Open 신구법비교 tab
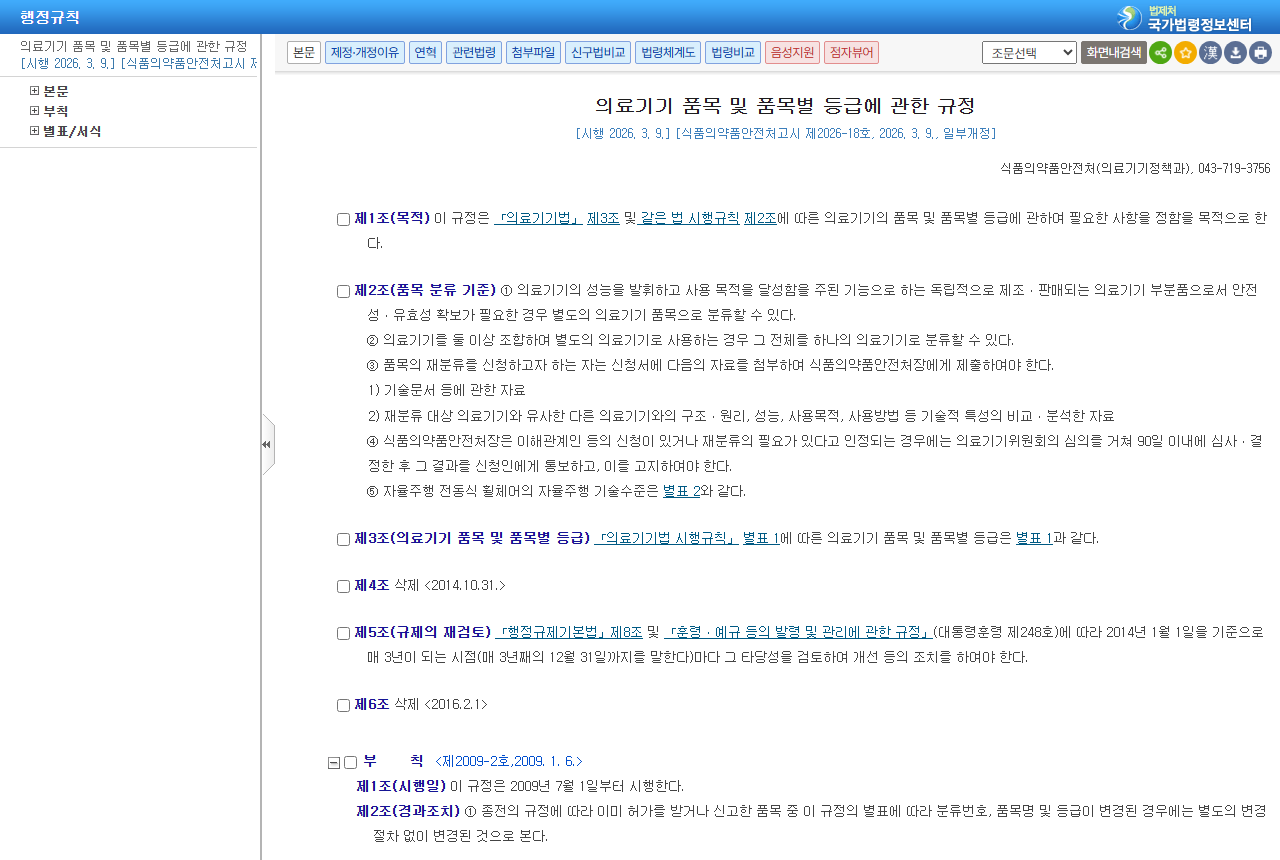Image resolution: width=1280 pixels, height=860 pixels. [598, 52]
